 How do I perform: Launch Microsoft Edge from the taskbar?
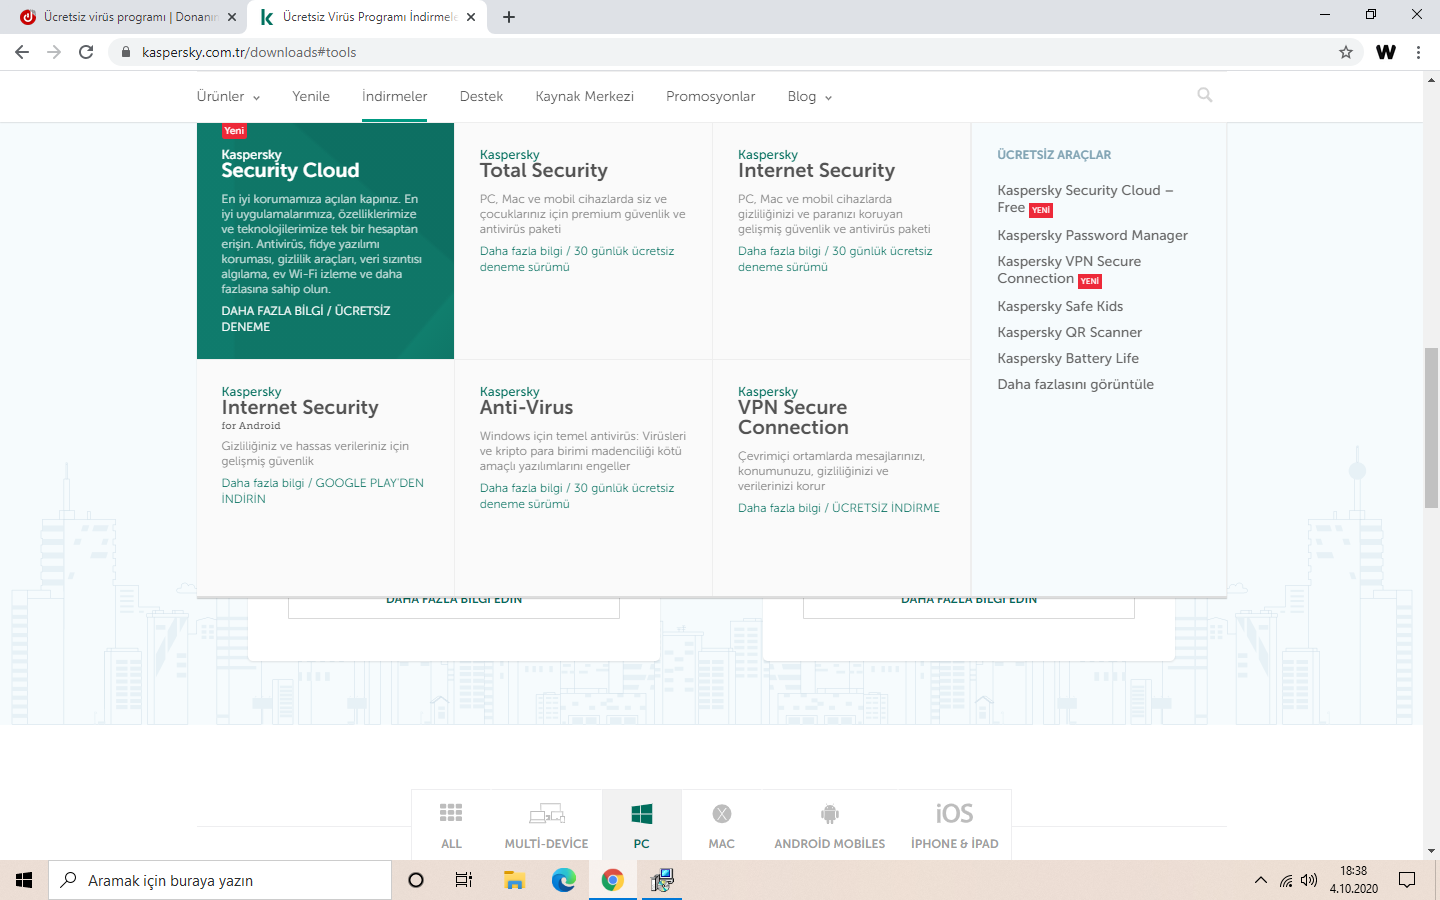563,880
